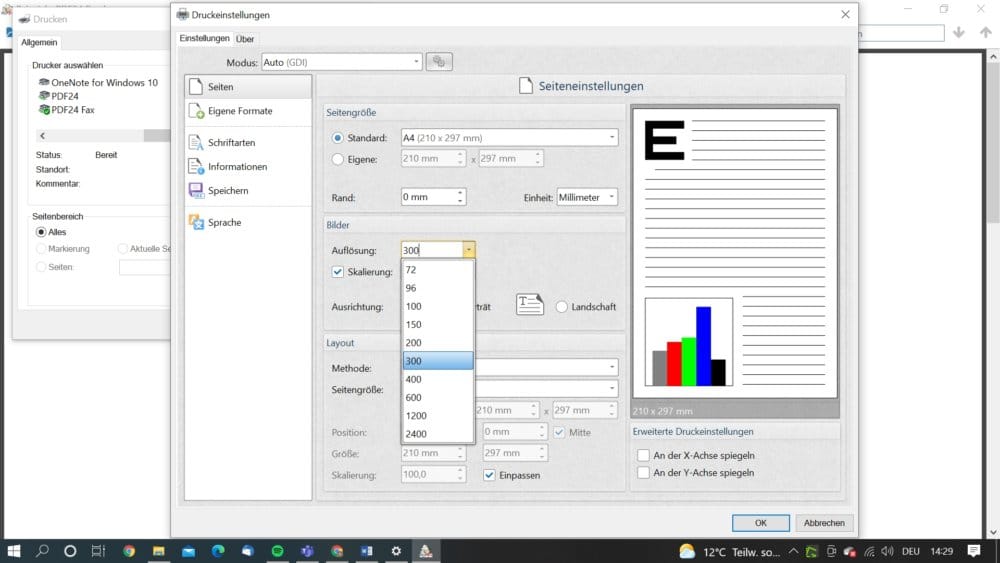1000x563 pixels.
Task: Toggle the Mitte checkbox
Action: coord(559,432)
